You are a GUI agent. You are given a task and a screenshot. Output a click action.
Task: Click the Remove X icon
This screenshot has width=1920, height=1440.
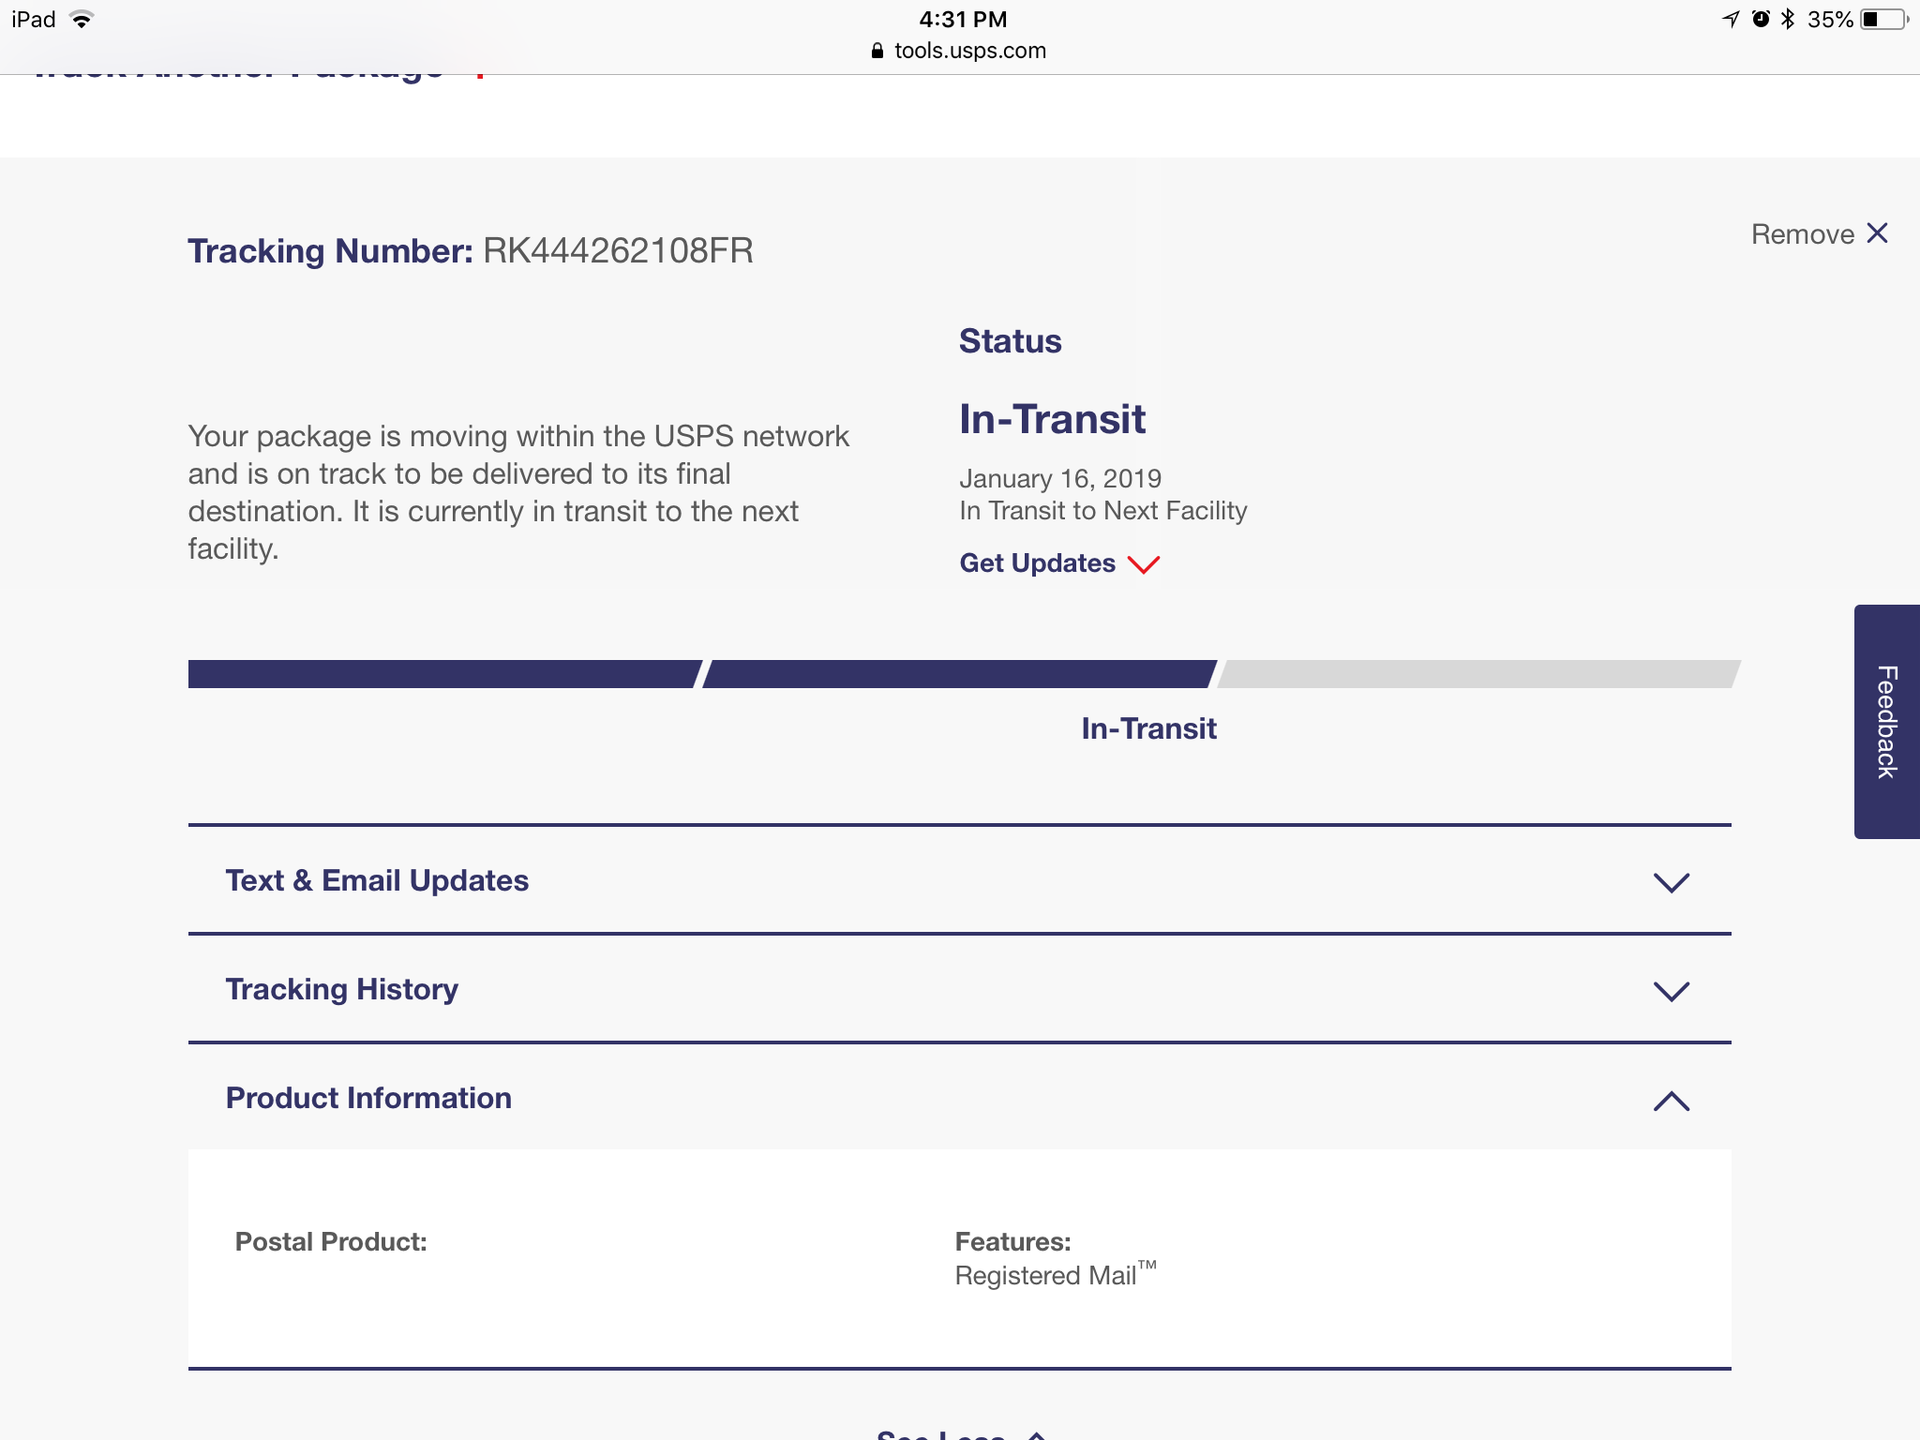tap(1877, 233)
